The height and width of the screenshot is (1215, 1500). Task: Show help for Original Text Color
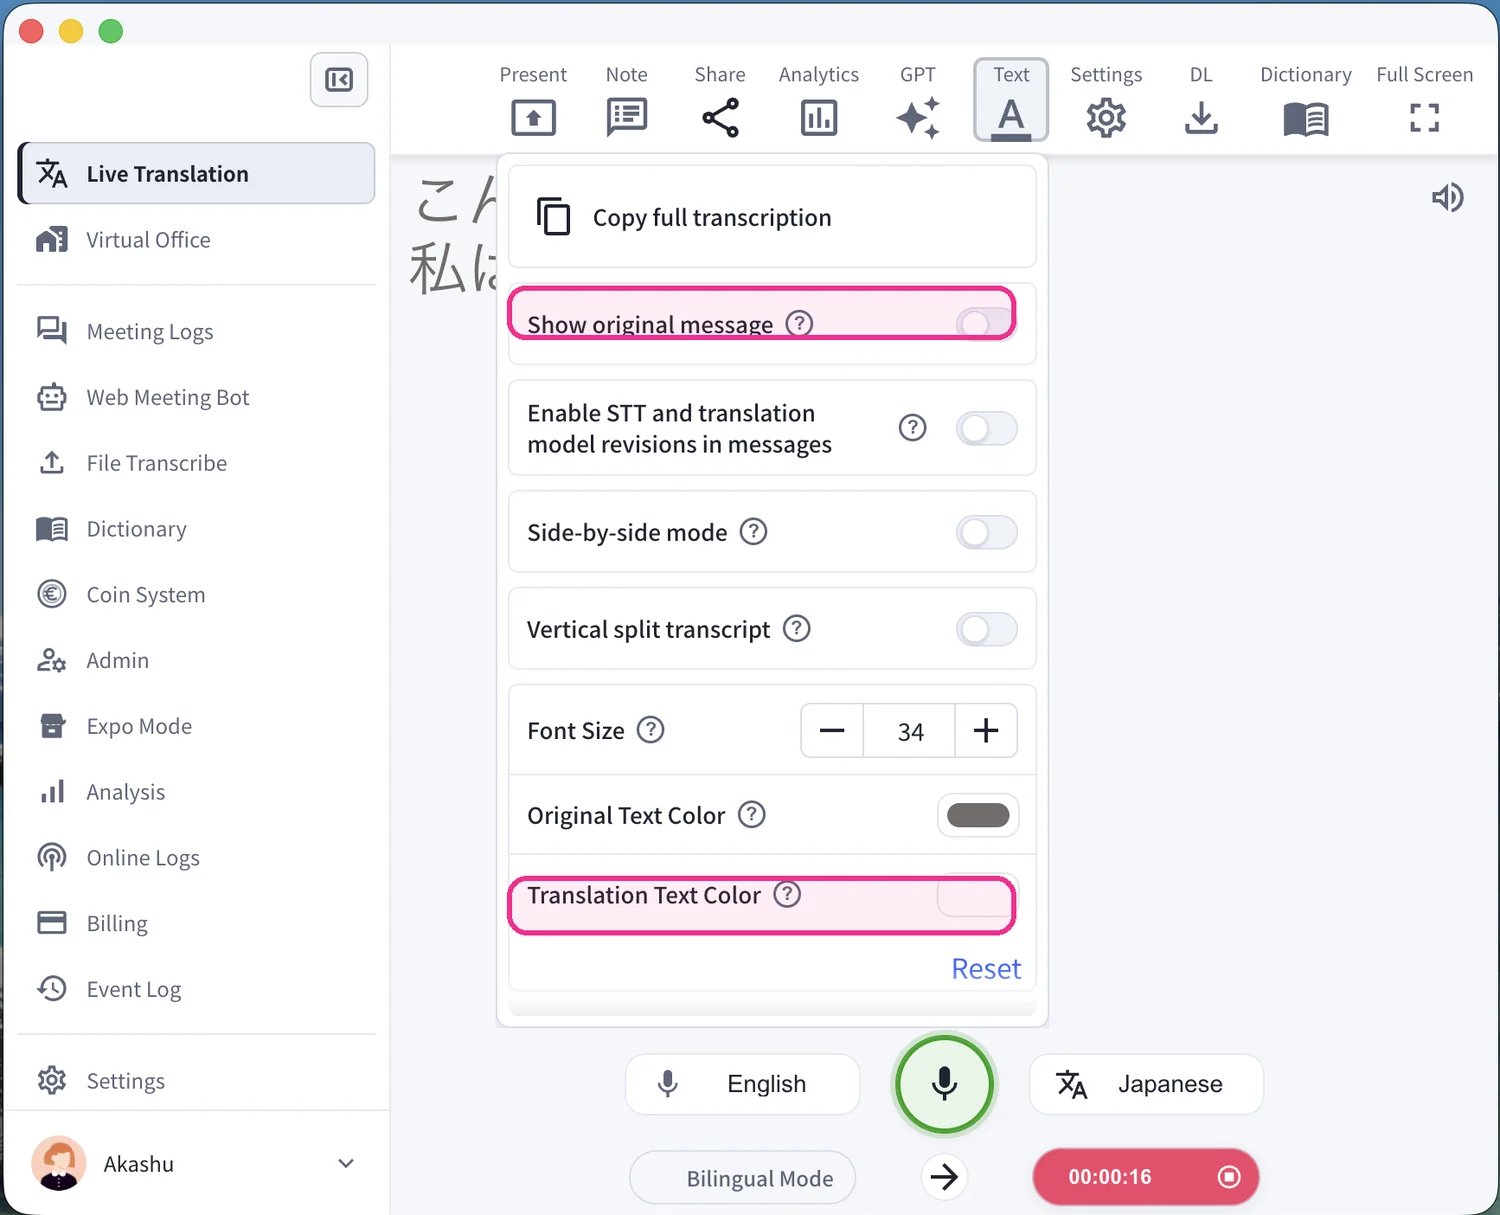coord(751,814)
